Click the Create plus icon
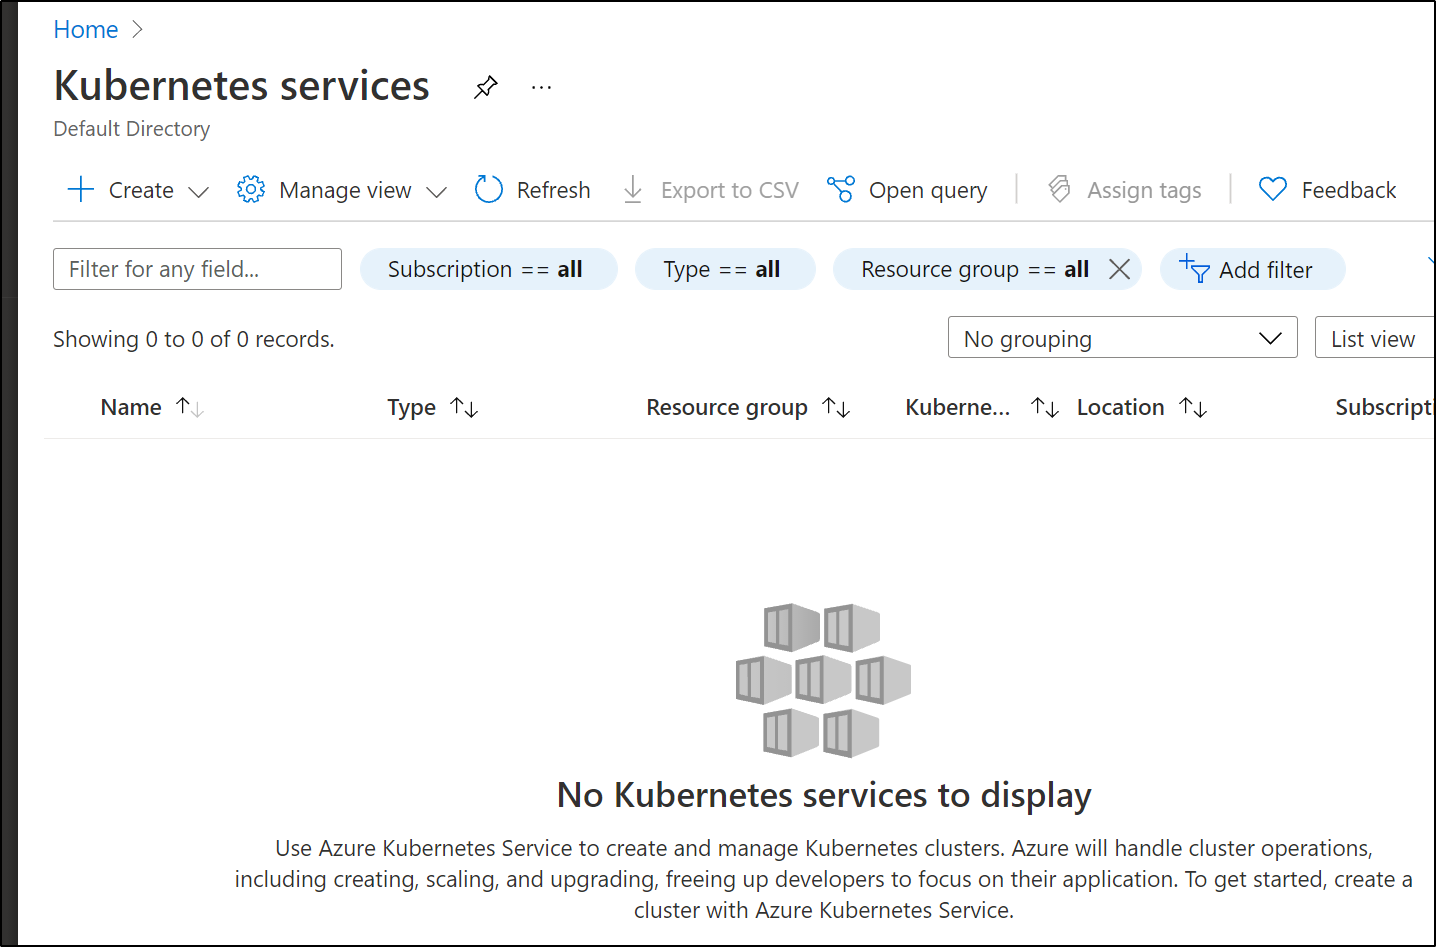This screenshot has width=1436, height=947. 81,189
